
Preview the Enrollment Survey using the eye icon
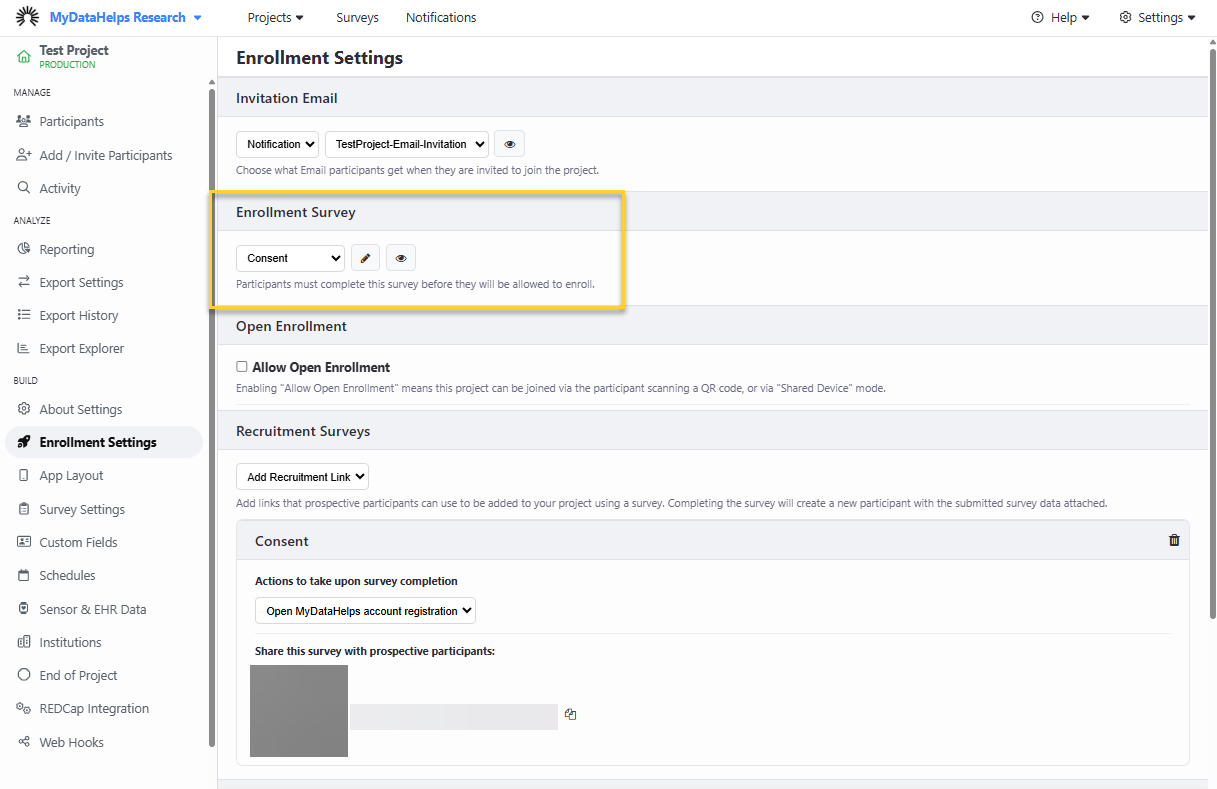[401, 258]
